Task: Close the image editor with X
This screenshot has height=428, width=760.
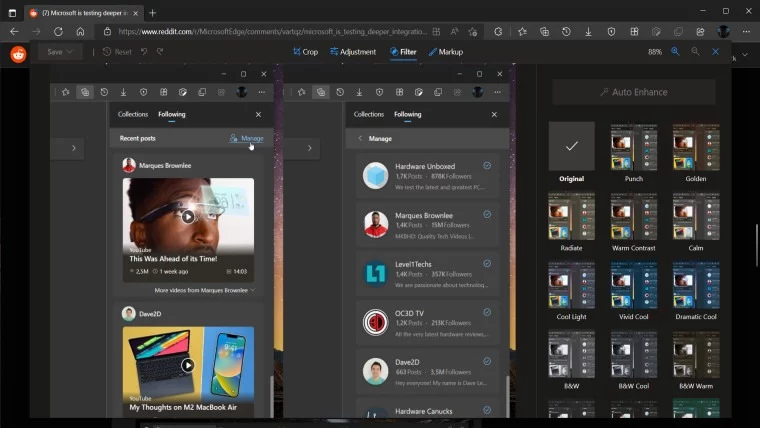Action: click(715, 51)
